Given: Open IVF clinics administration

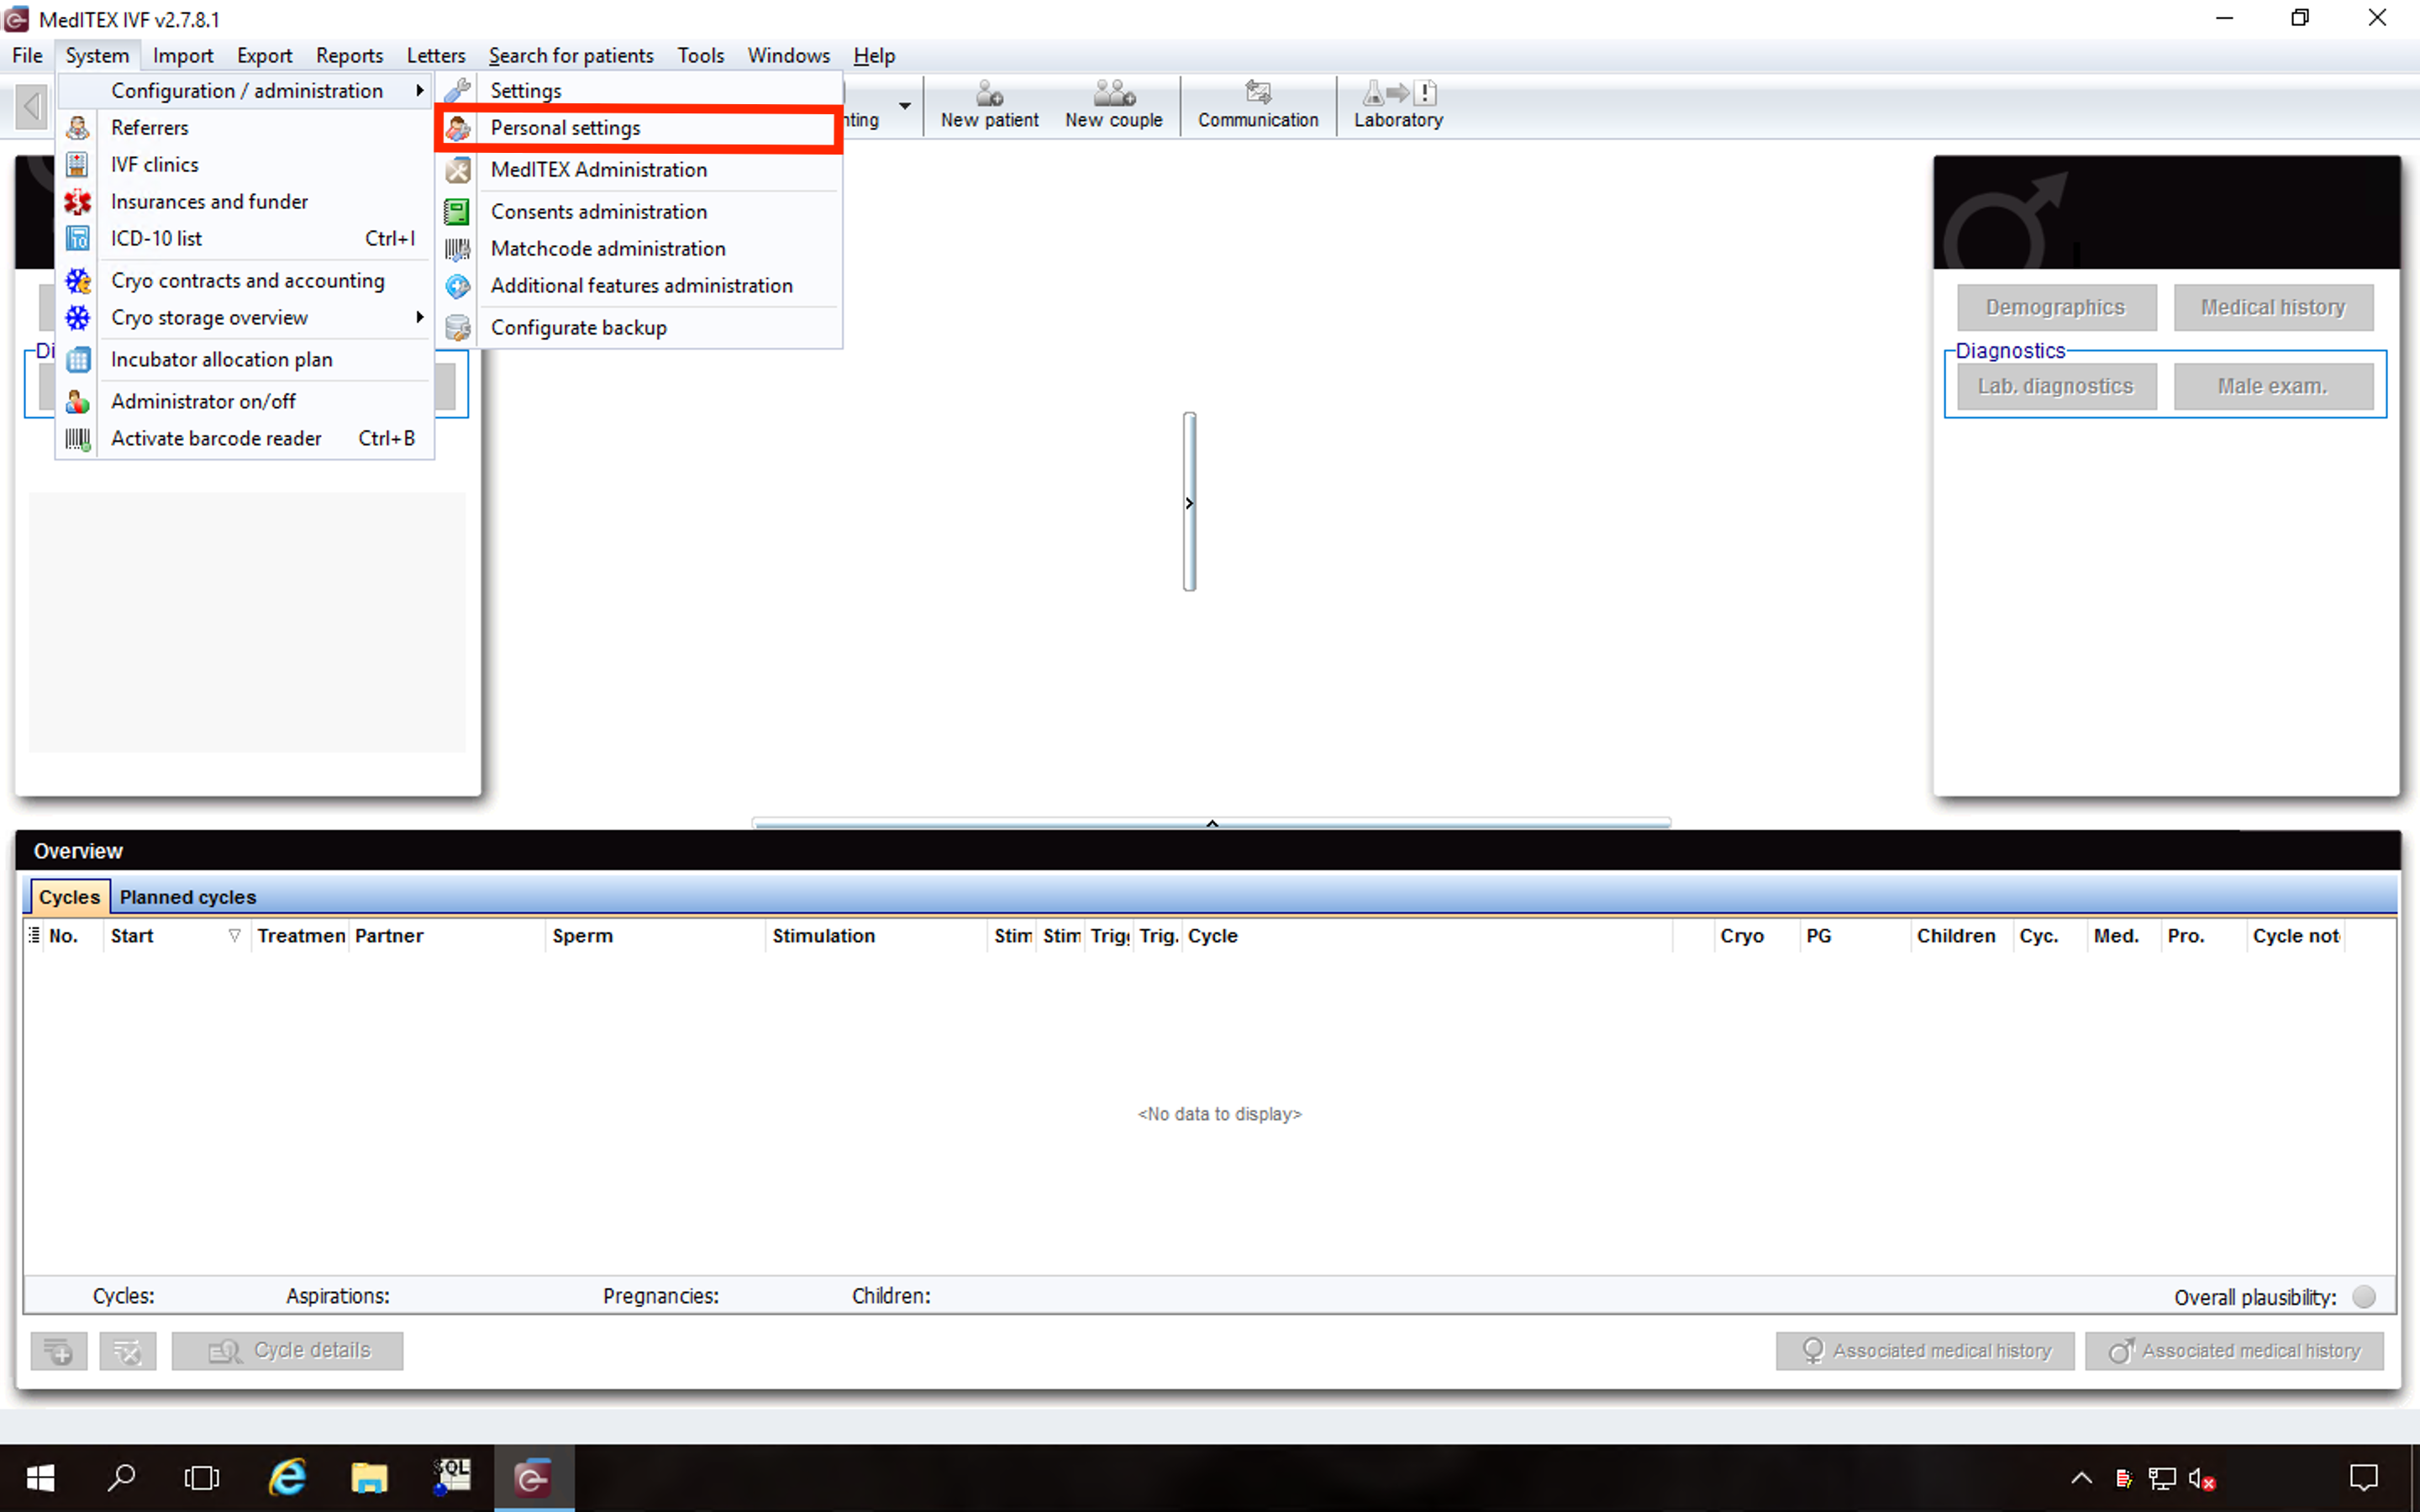Looking at the screenshot, I should pyautogui.click(x=154, y=164).
